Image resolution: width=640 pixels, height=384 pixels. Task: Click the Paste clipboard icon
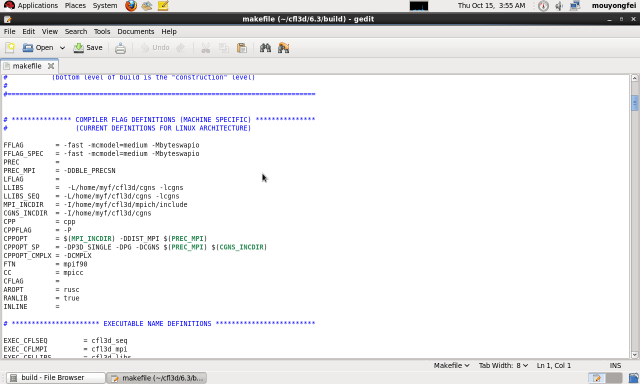pos(242,48)
